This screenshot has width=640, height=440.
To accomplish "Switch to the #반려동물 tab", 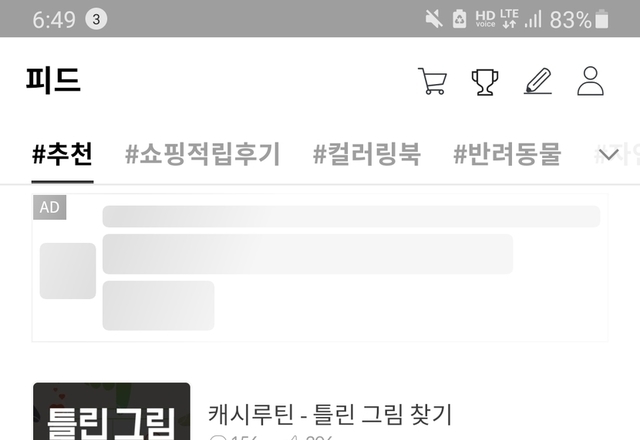I will [507, 154].
